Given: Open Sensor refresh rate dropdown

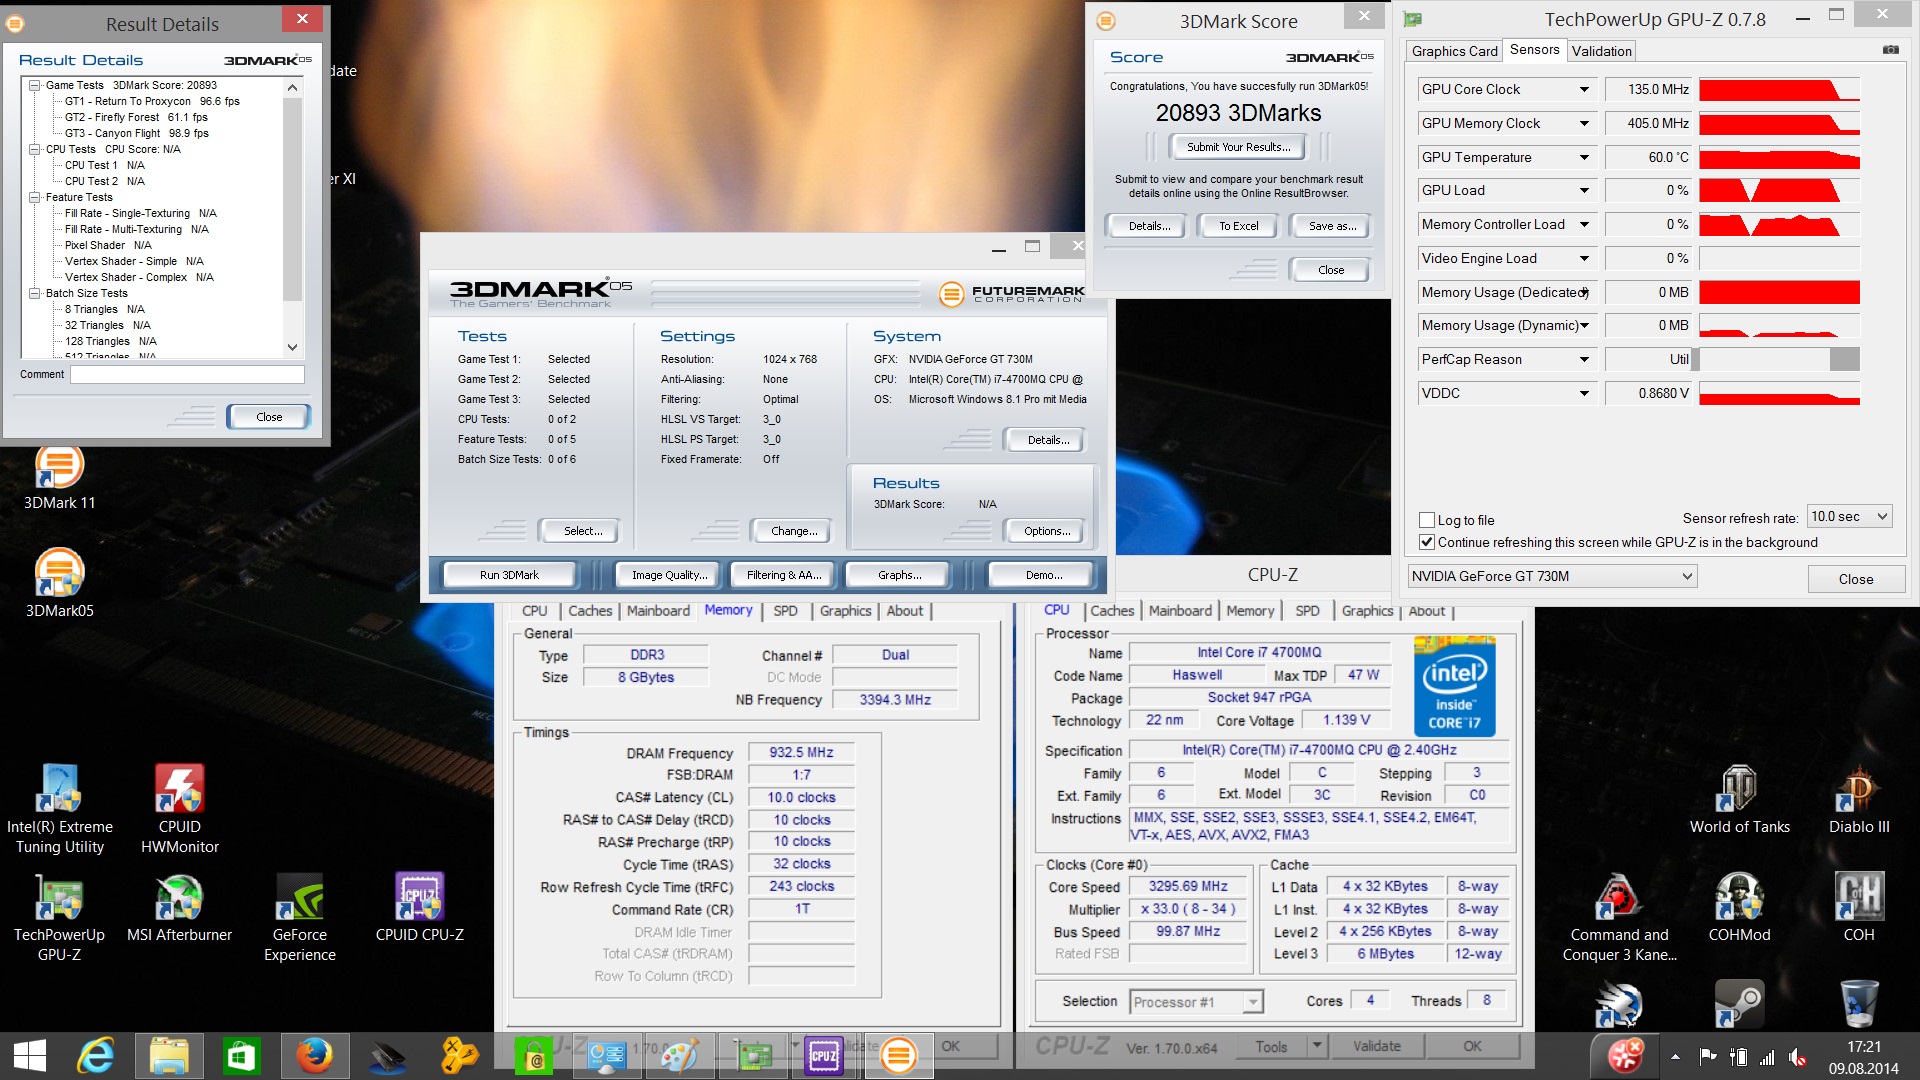Looking at the screenshot, I should coord(1850,517).
